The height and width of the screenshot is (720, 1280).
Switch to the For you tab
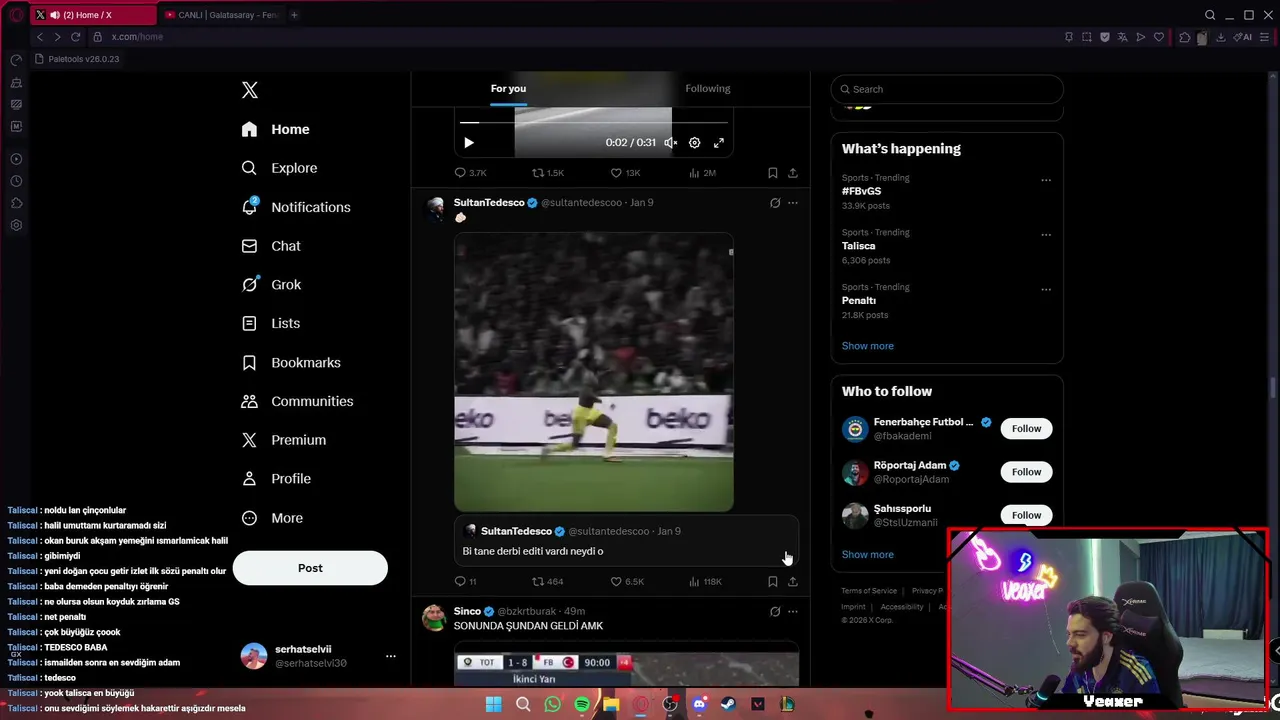coord(508,89)
